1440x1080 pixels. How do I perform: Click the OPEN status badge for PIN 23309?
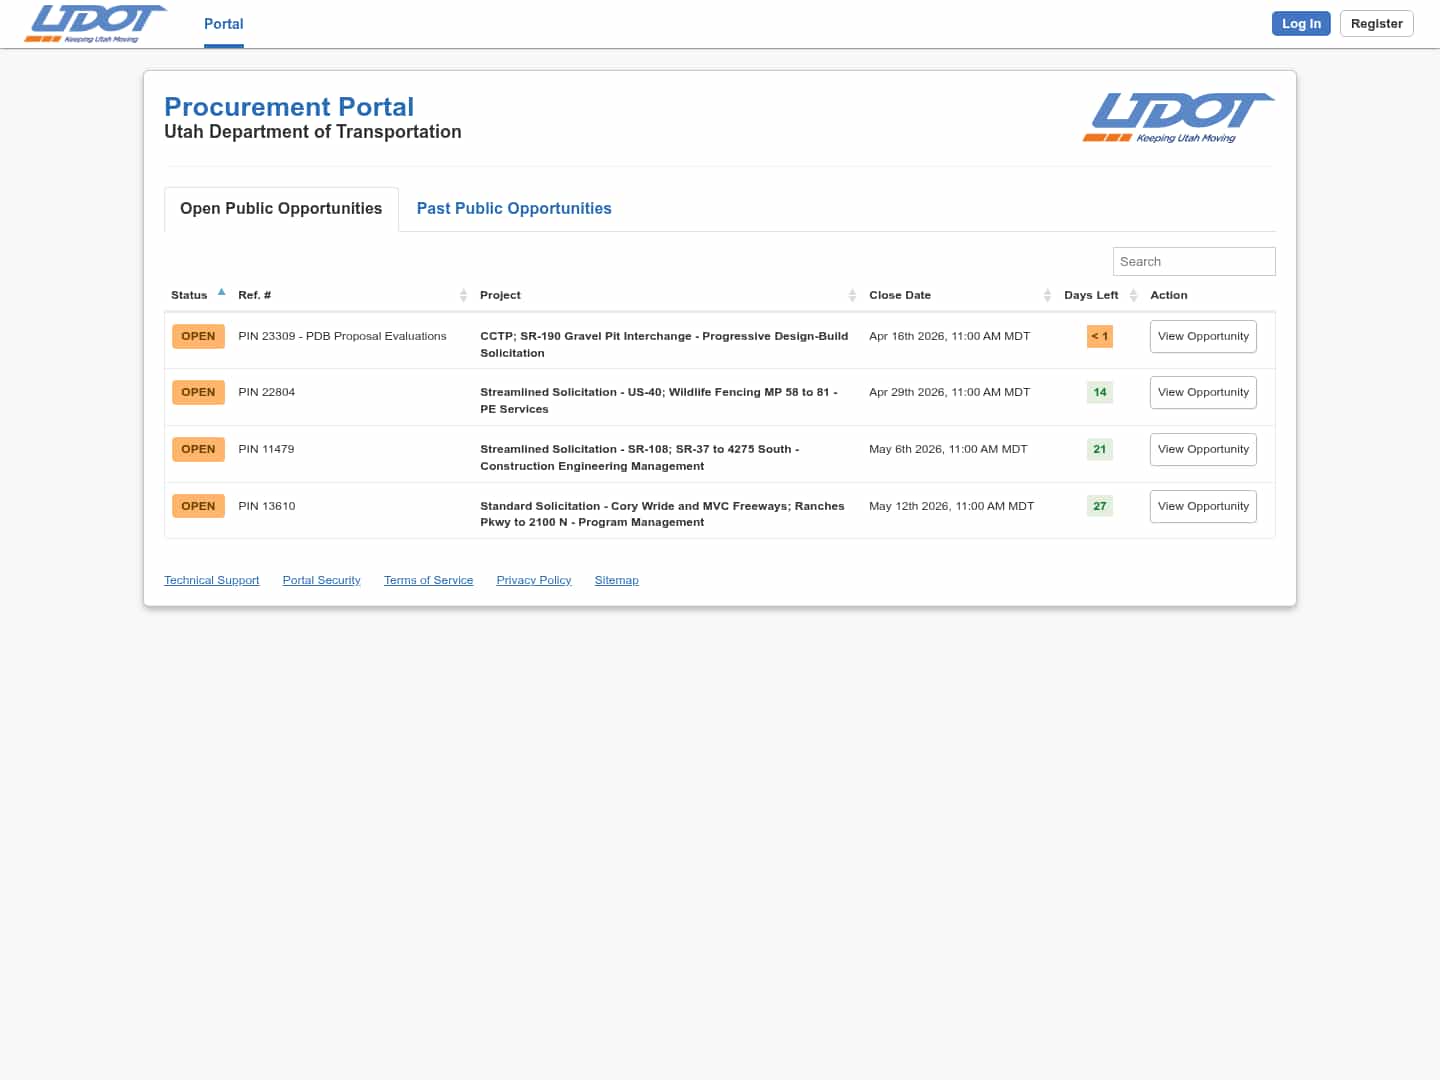click(x=198, y=337)
